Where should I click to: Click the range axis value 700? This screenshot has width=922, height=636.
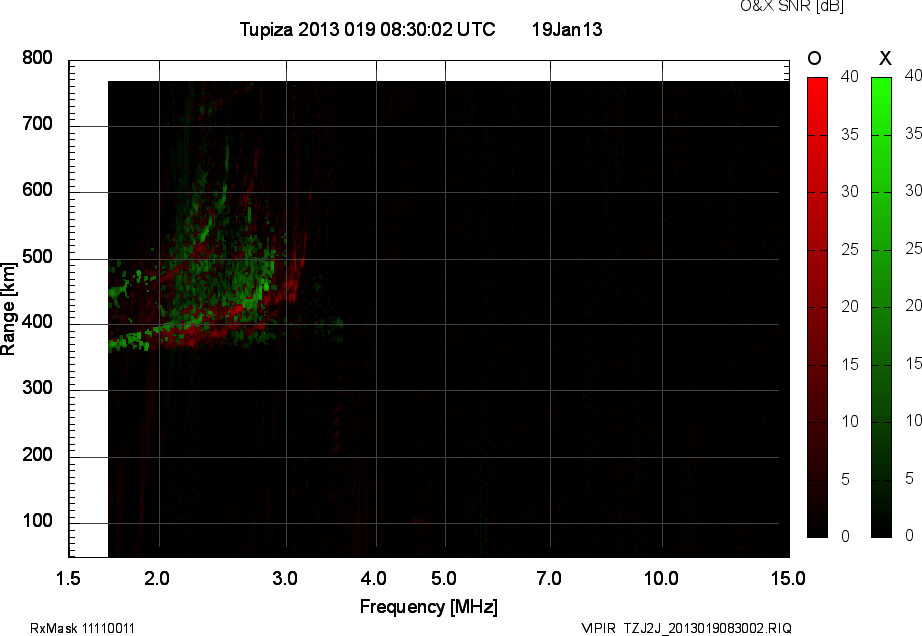[x=37, y=123]
